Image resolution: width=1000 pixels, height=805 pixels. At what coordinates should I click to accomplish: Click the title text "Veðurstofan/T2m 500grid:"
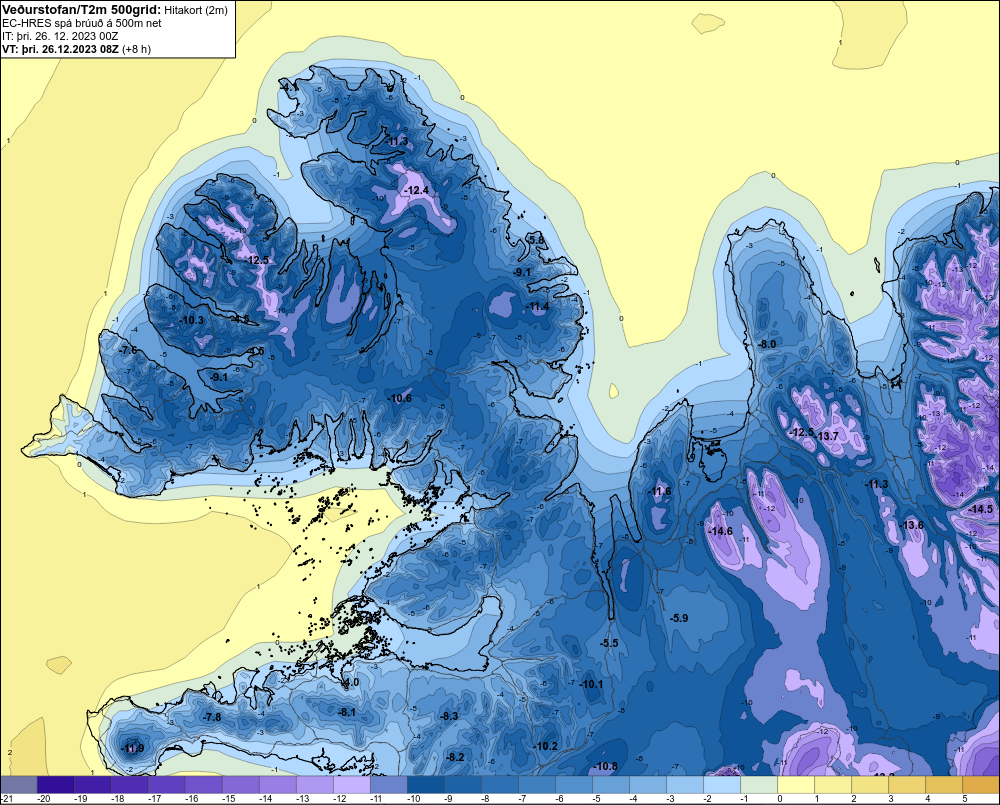click(x=81, y=10)
